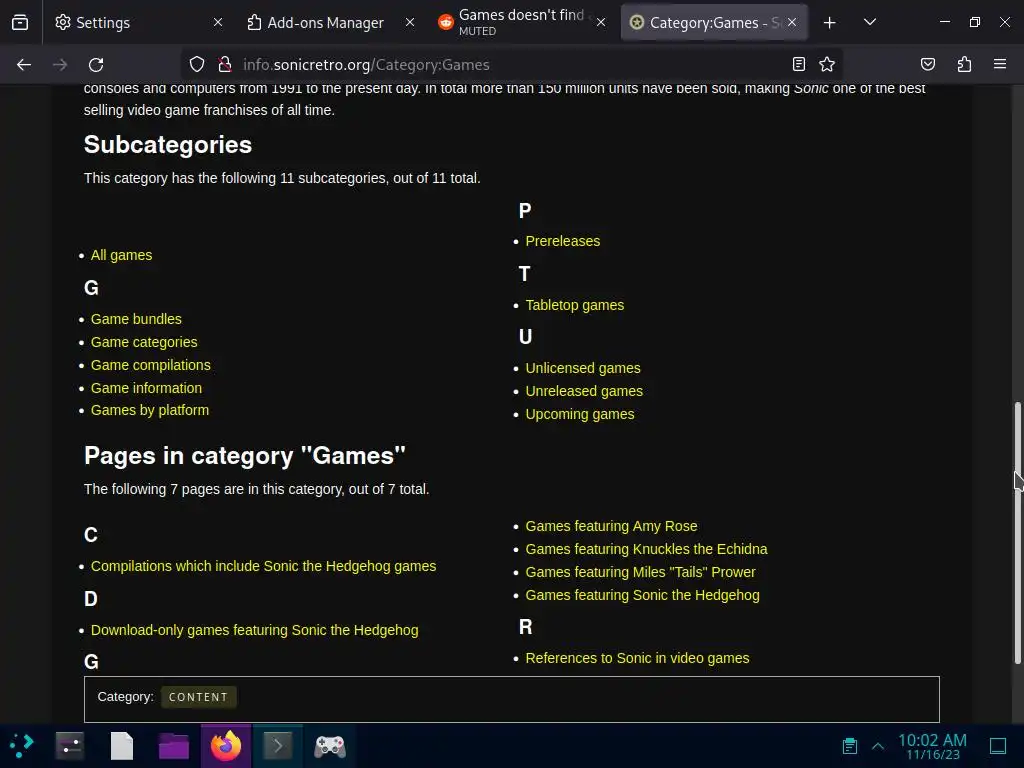Click the page vertical scrollbar thumb
This screenshot has height=768, width=1024.
pyautogui.click(x=1017, y=533)
